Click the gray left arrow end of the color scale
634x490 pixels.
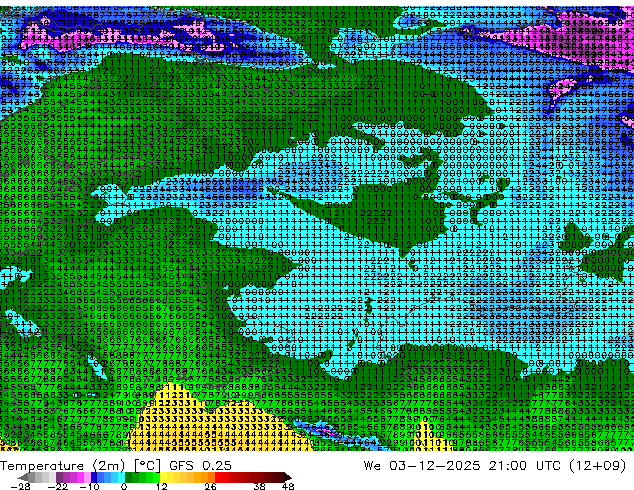(22, 477)
